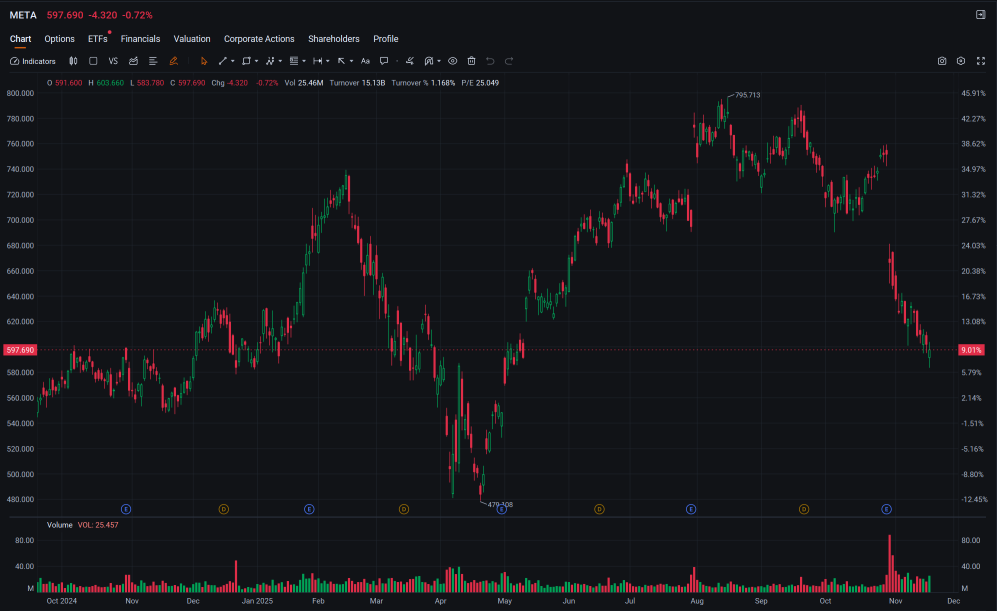Open the Financials tab
The image size is (997, 611).
(x=141, y=39)
